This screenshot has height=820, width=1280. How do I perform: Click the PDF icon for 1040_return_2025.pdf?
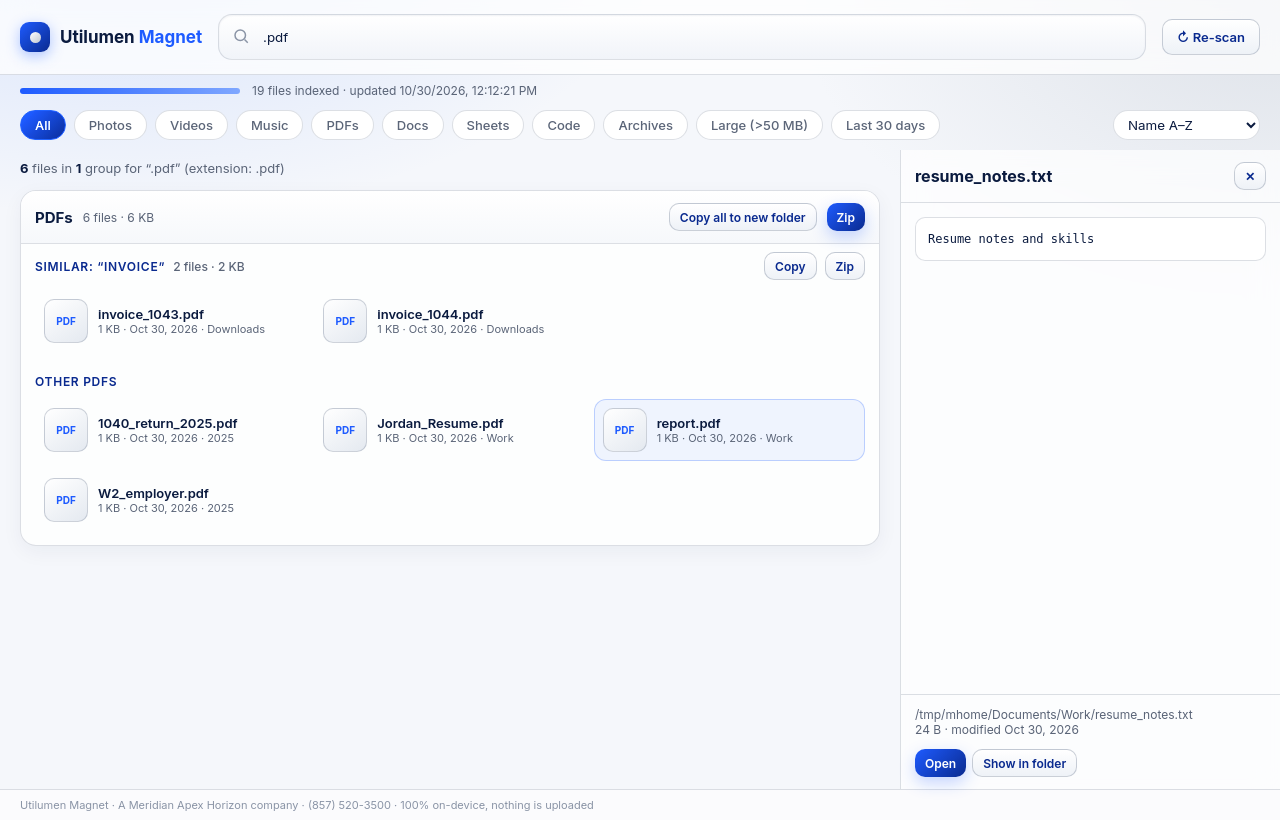click(x=66, y=430)
